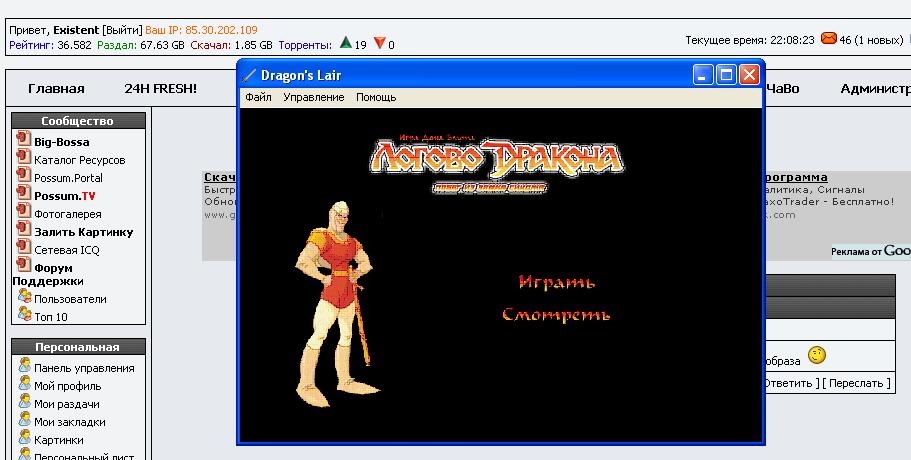
Task: Click the icon beside Топ 10
Action: coord(24,314)
